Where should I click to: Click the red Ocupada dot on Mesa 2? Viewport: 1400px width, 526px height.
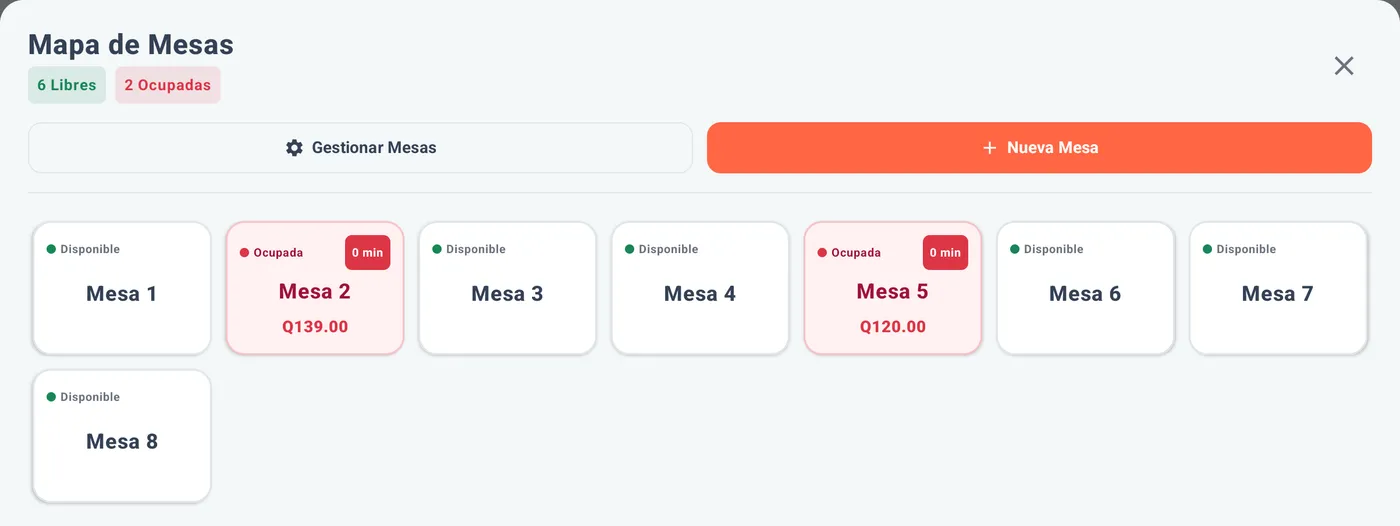[x=244, y=253]
